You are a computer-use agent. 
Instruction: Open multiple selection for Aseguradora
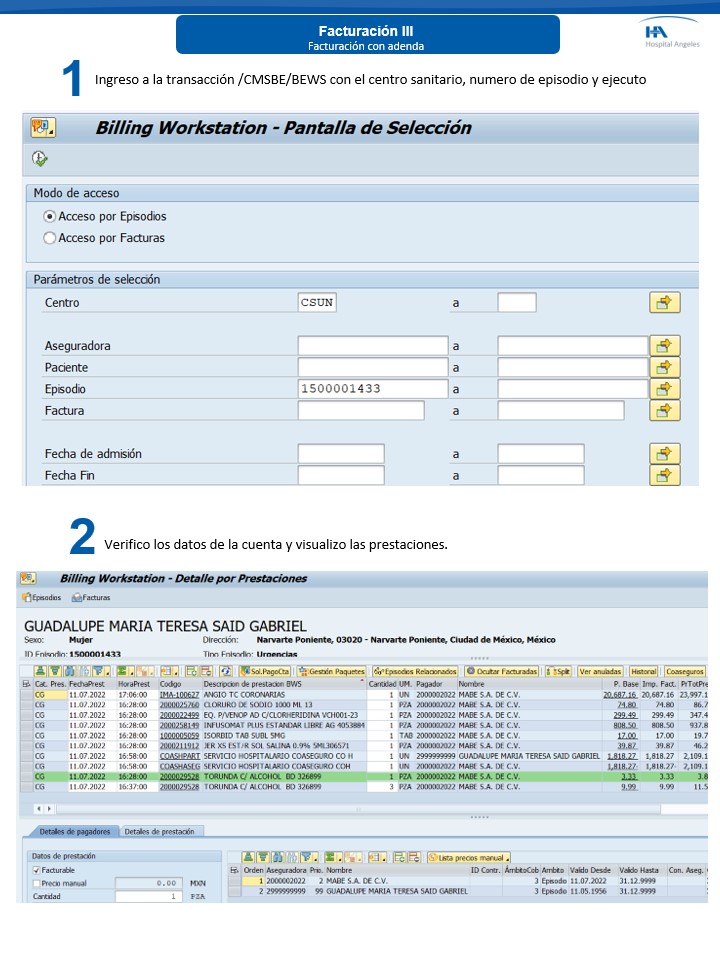(x=665, y=345)
